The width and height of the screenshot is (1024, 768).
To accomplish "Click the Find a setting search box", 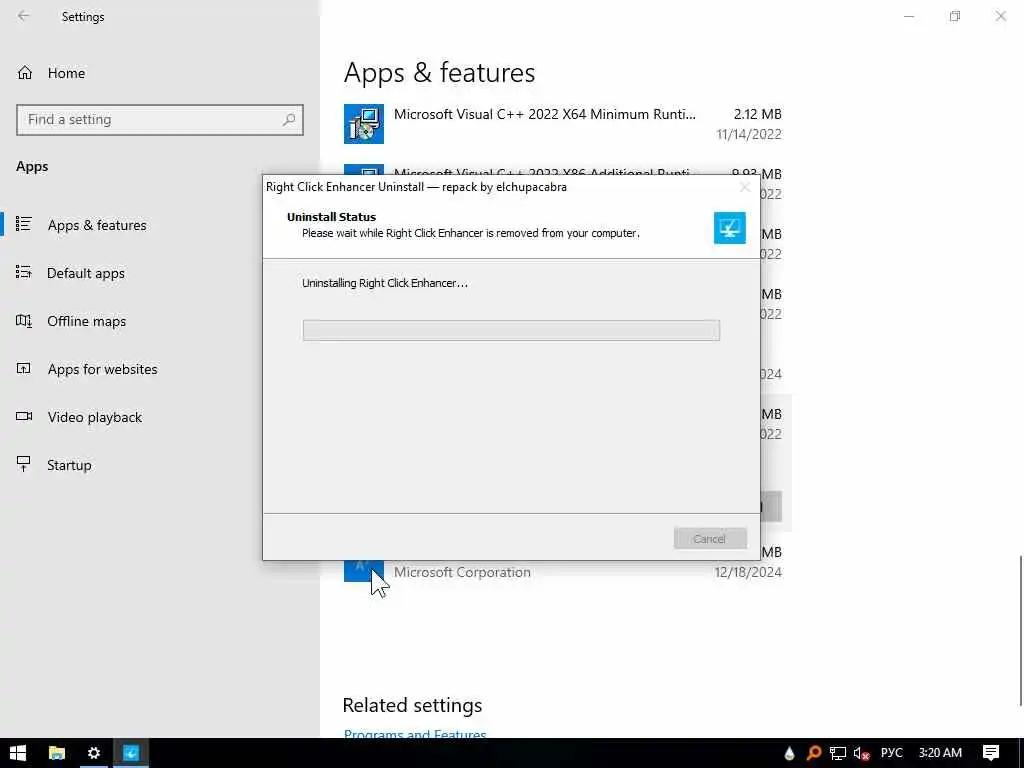I will (x=160, y=120).
